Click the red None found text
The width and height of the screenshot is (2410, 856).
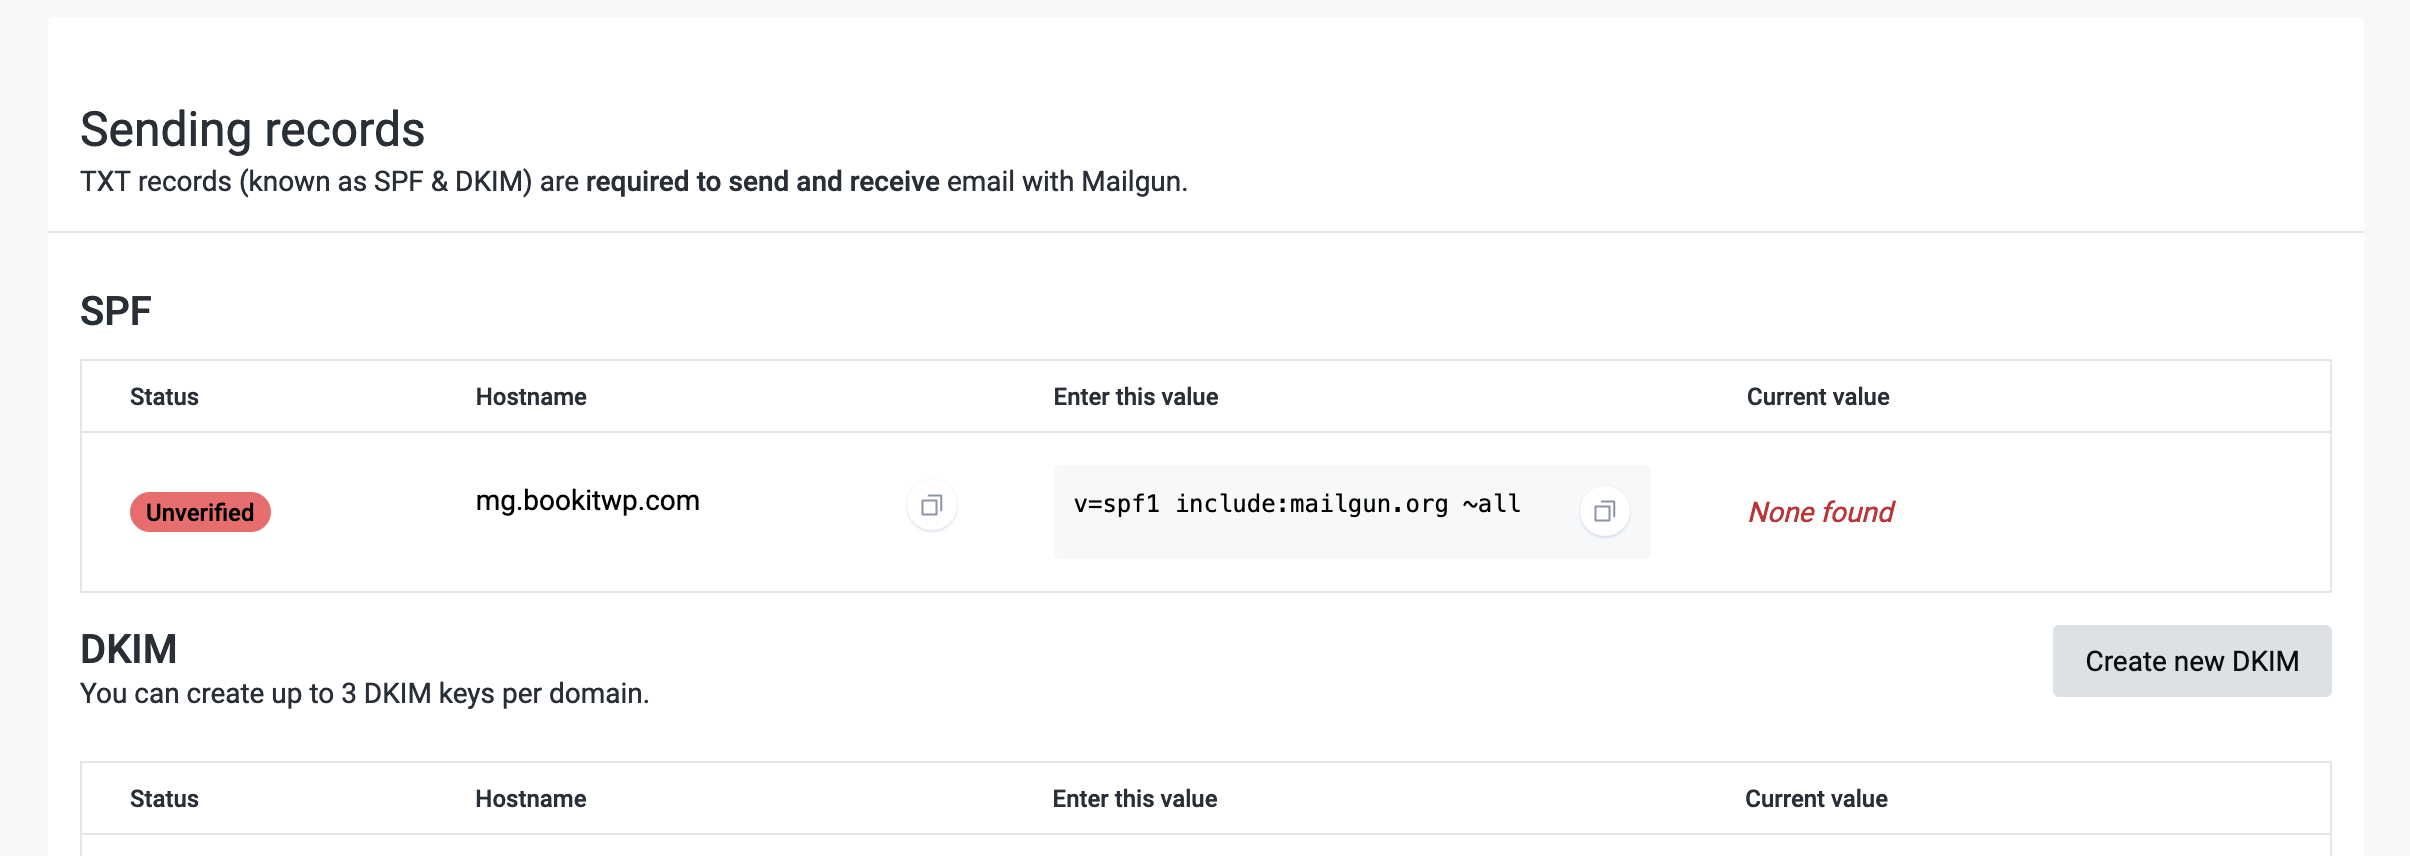pyautogui.click(x=1820, y=512)
